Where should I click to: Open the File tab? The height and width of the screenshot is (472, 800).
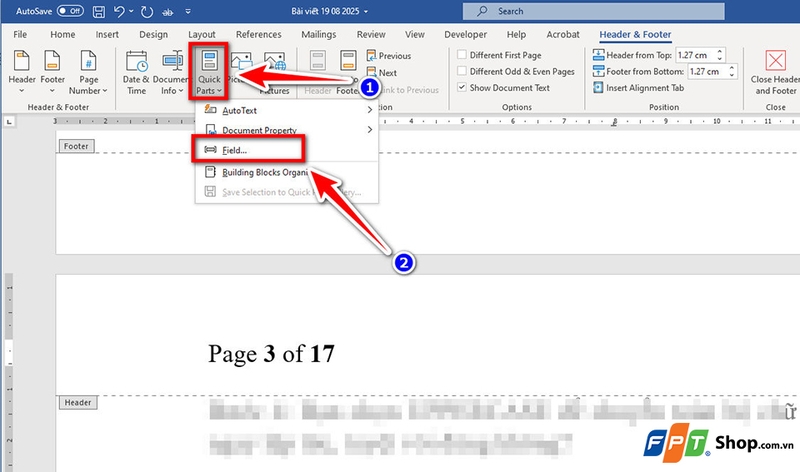click(x=20, y=34)
